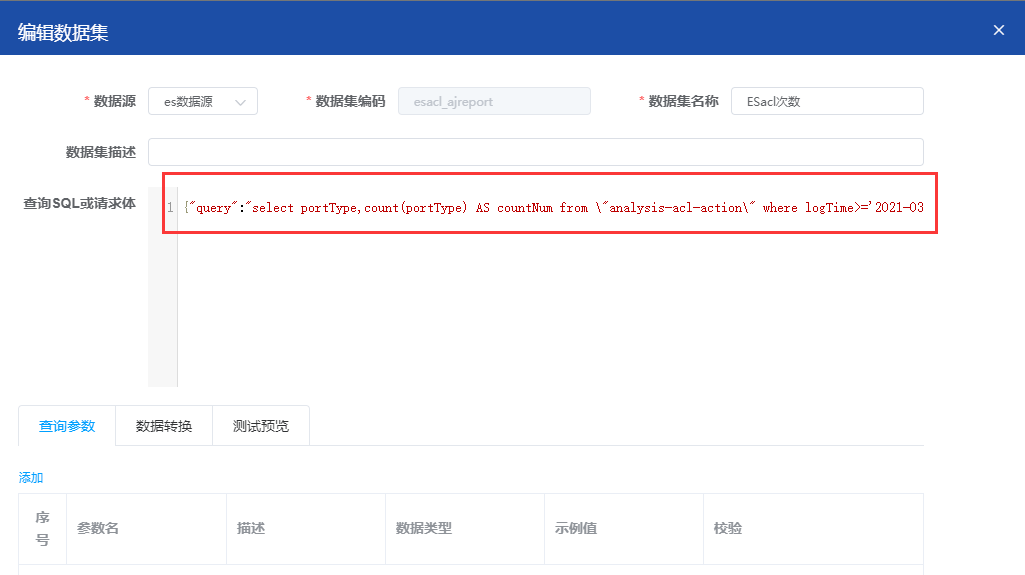The height and width of the screenshot is (575, 1025).
Task: Click the 编辑数据集 dialog title
Action: (63, 32)
